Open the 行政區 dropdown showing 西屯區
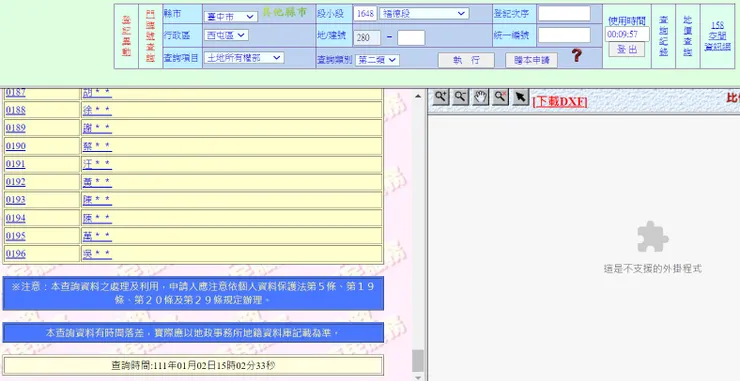 pos(226,35)
